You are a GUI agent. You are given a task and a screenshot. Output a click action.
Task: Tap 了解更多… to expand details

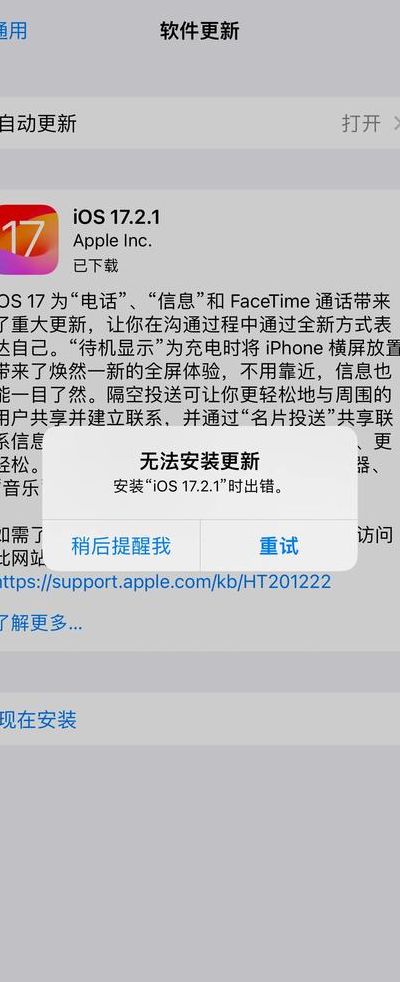tap(41, 623)
